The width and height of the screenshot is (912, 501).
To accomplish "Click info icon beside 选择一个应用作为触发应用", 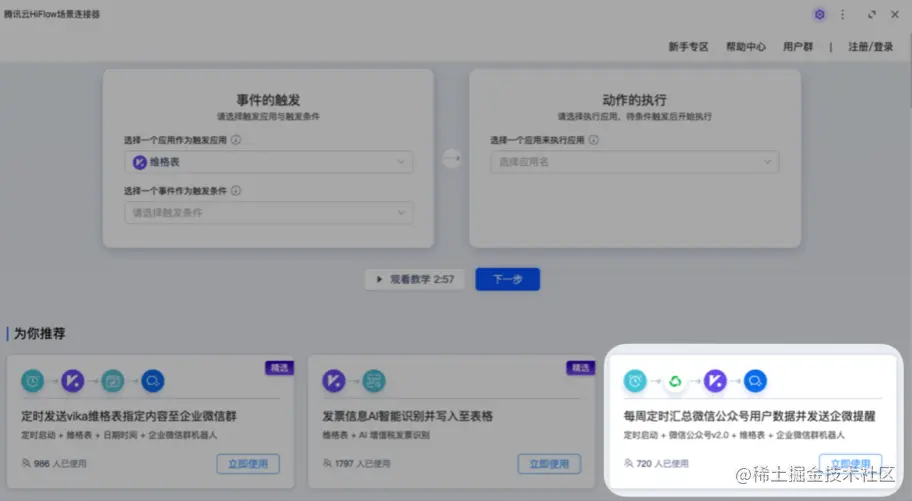I will [236, 140].
